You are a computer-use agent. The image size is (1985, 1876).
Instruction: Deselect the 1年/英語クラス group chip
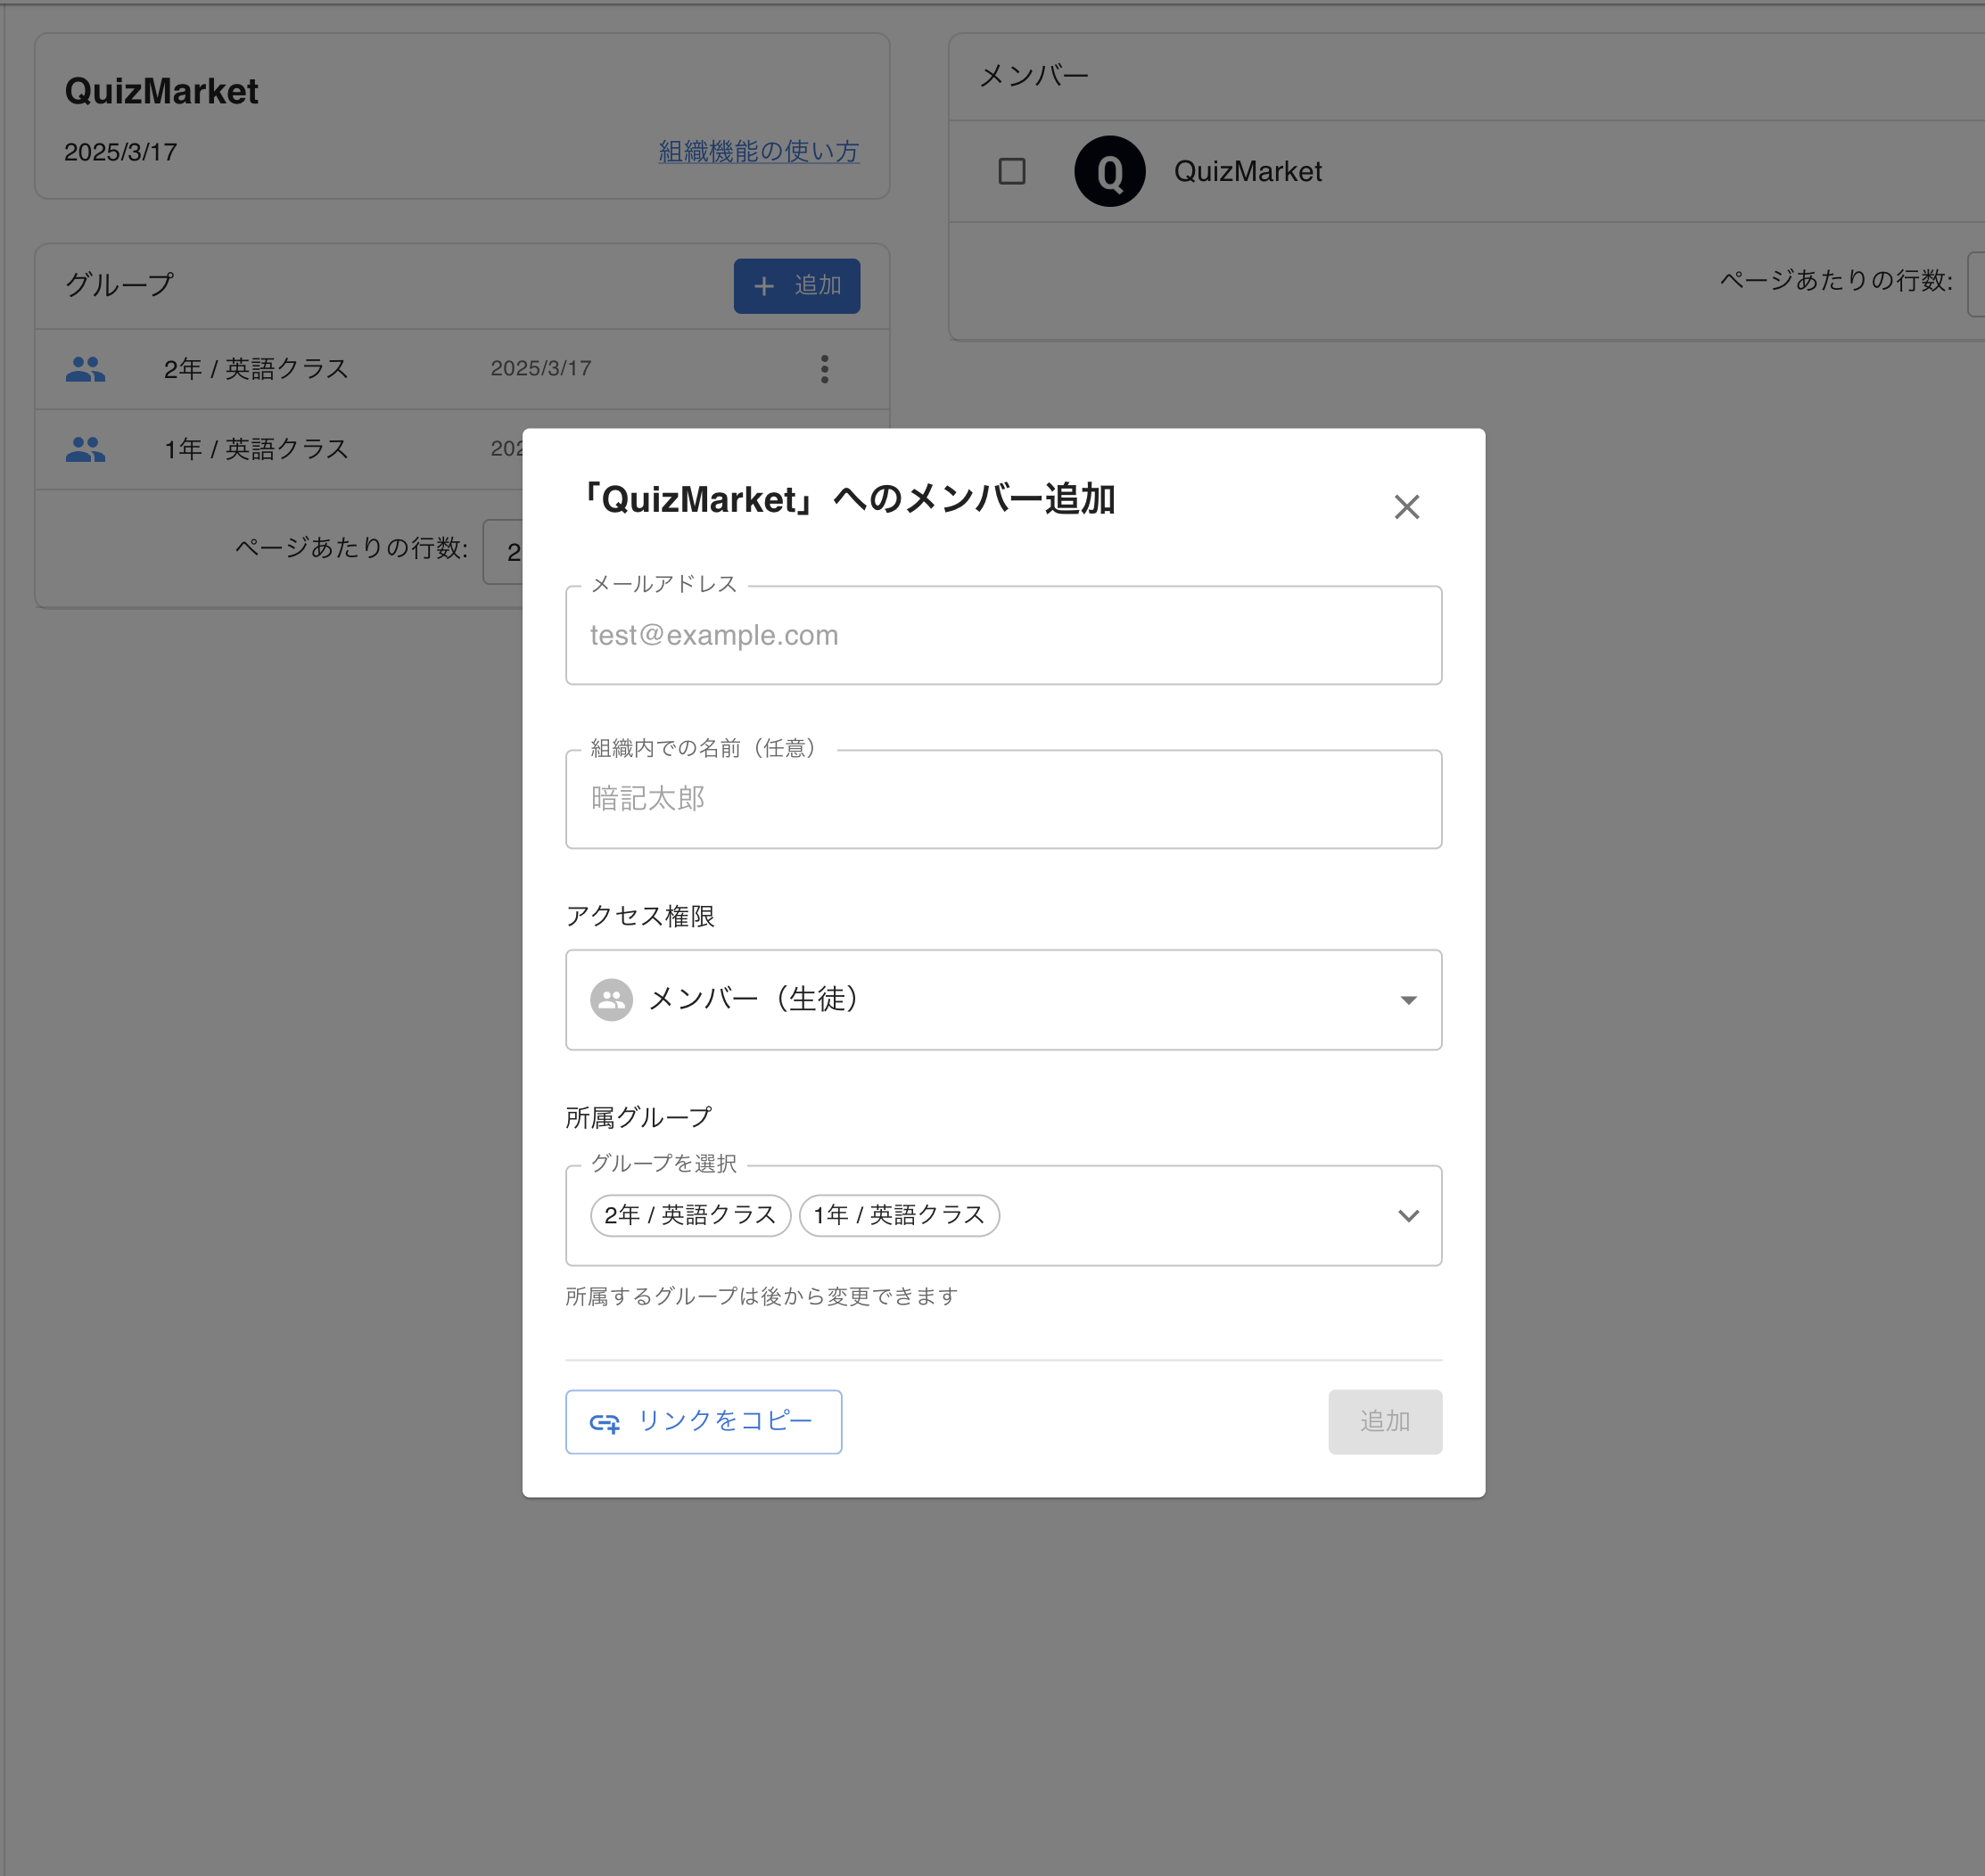coord(898,1216)
